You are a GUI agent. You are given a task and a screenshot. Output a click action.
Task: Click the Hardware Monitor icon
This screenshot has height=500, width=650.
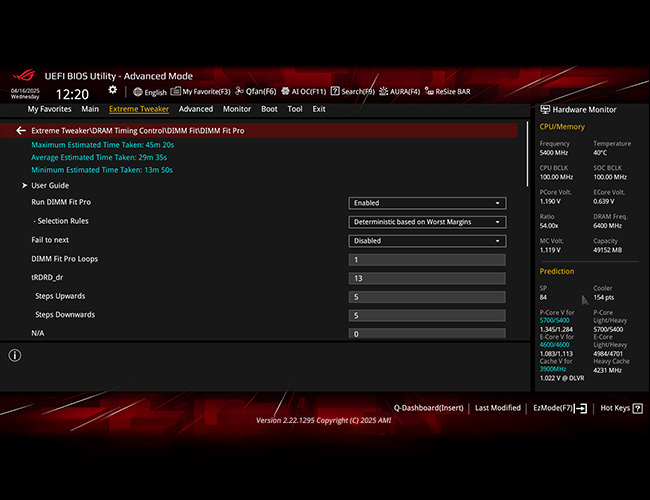(x=545, y=109)
